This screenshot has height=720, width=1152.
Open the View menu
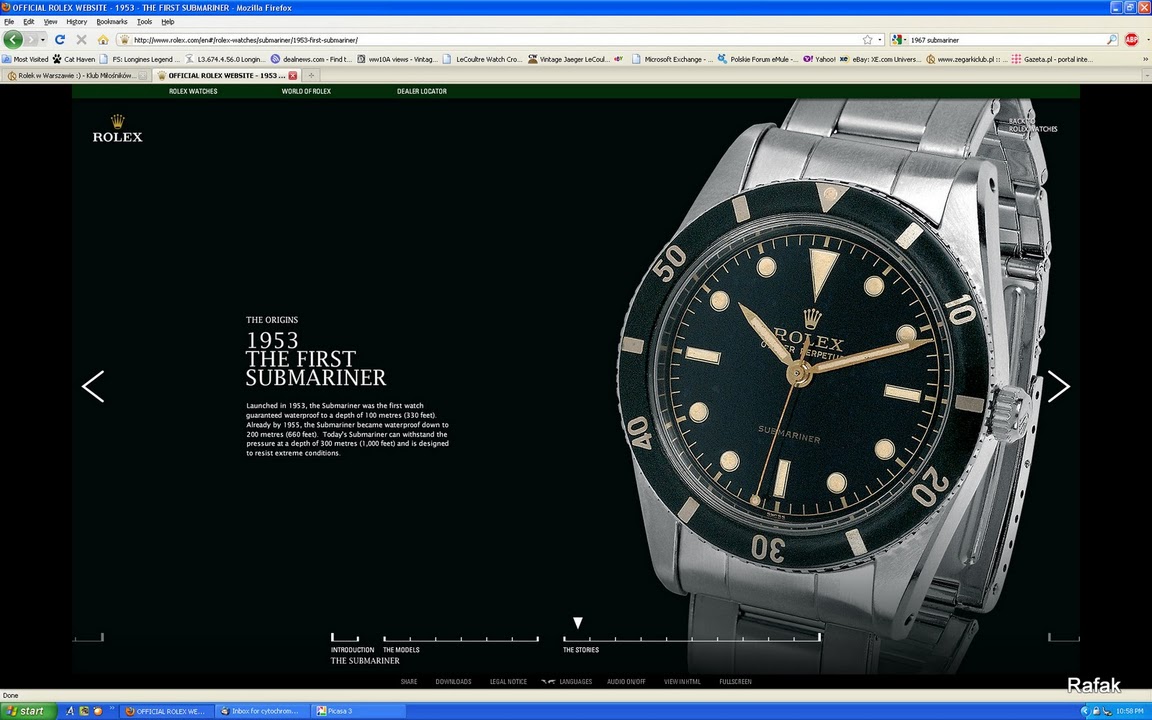click(50, 22)
